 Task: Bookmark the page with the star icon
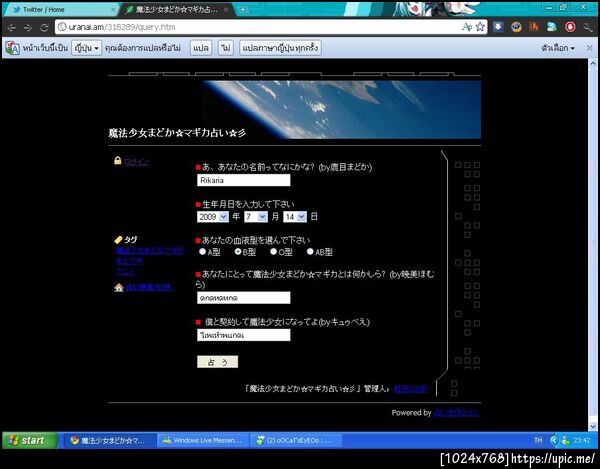point(480,27)
